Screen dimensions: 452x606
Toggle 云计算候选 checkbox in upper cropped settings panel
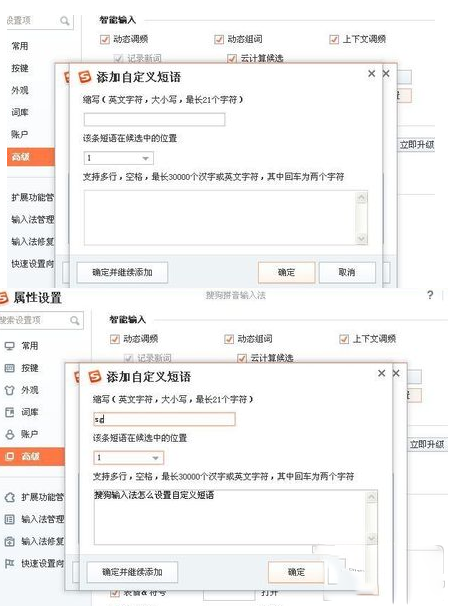coord(232,58)
